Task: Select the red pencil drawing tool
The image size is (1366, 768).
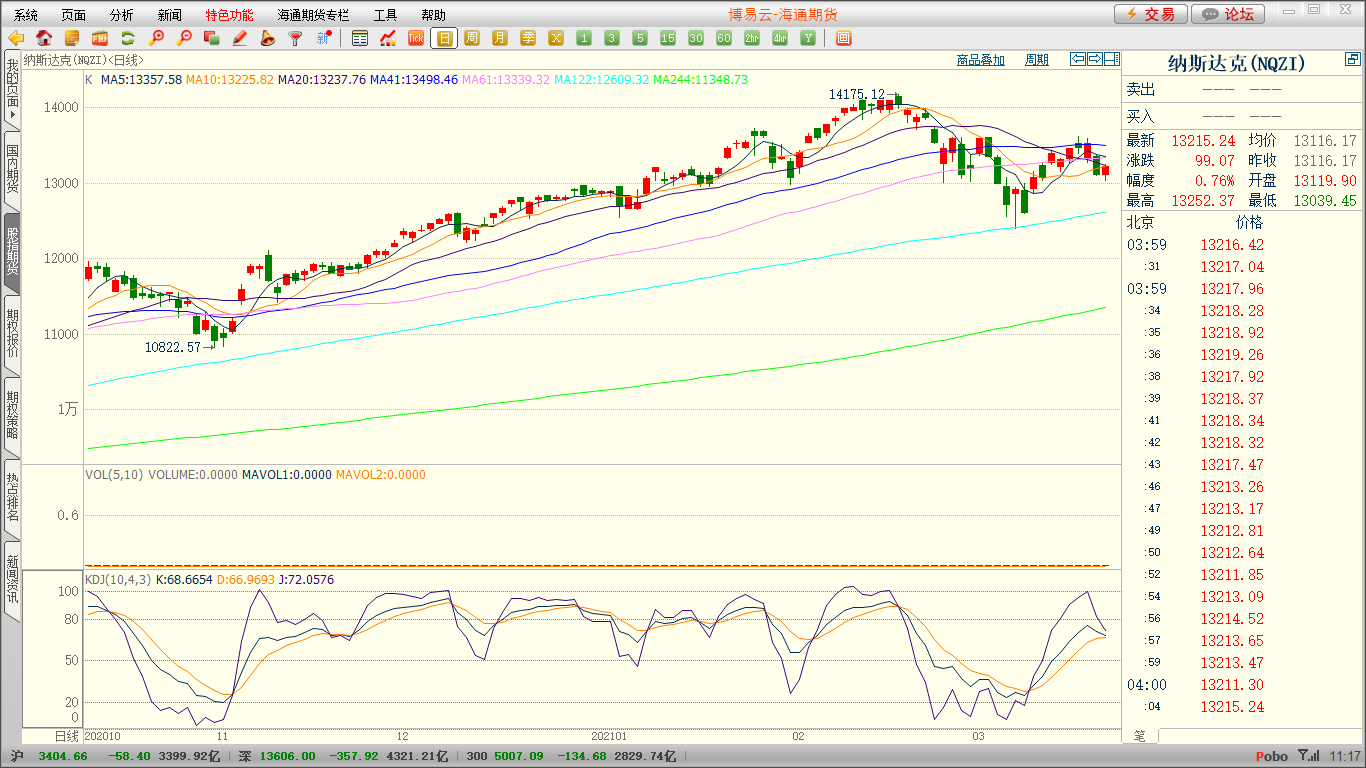Action: [240, 38]
